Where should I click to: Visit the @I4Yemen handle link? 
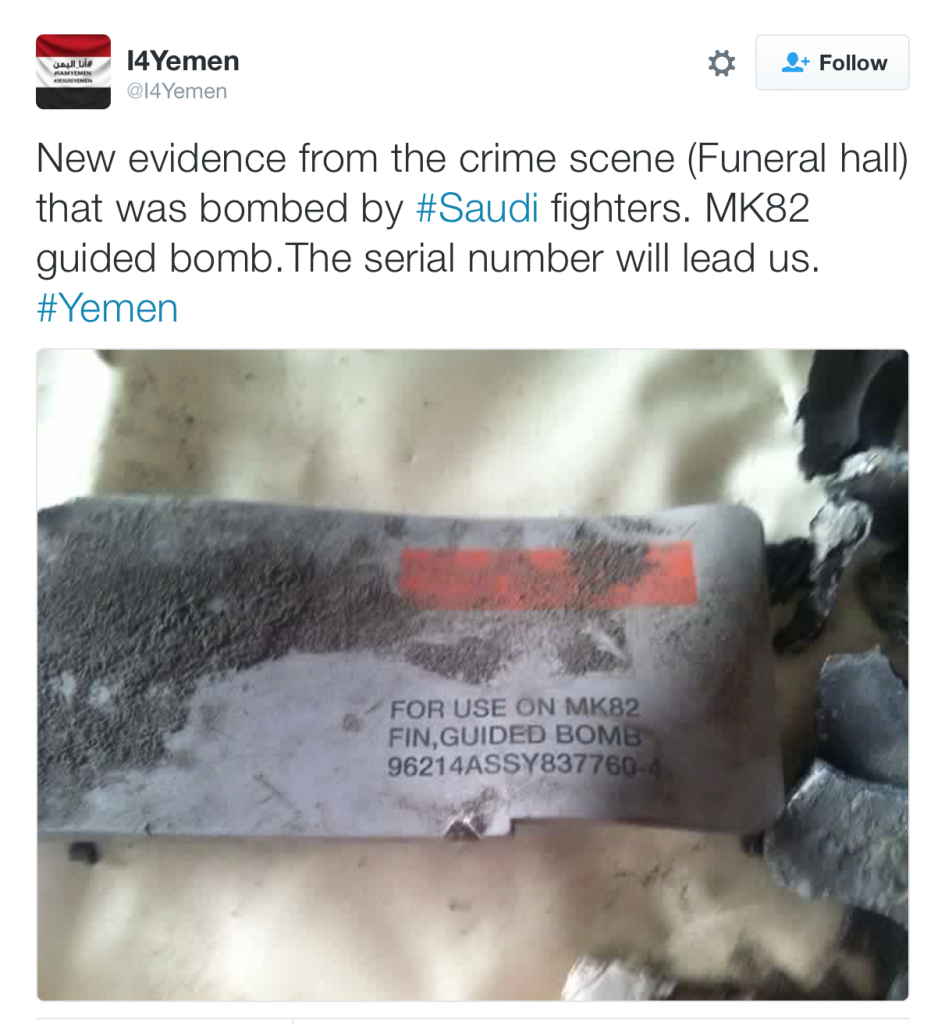coord(177,91)
